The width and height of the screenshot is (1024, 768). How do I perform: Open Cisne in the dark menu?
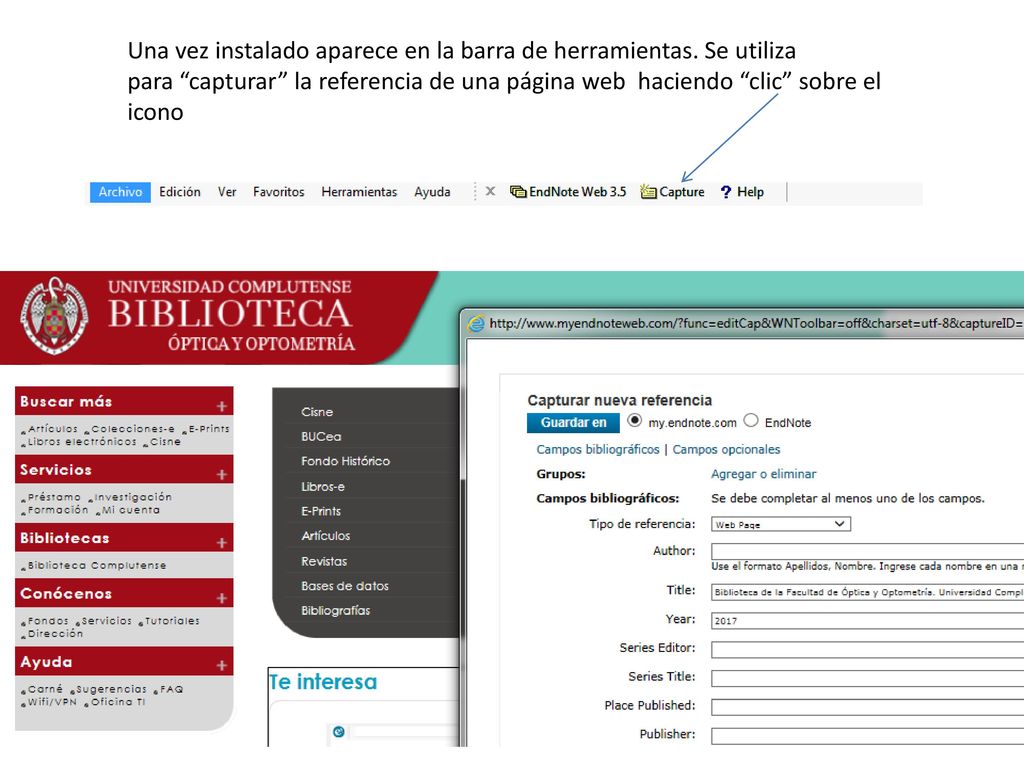(317, 412)
